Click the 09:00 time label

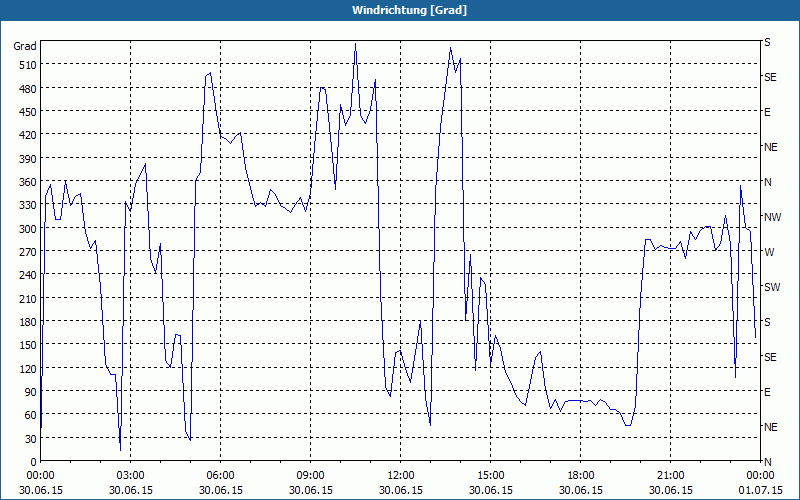tap(310, 476)
